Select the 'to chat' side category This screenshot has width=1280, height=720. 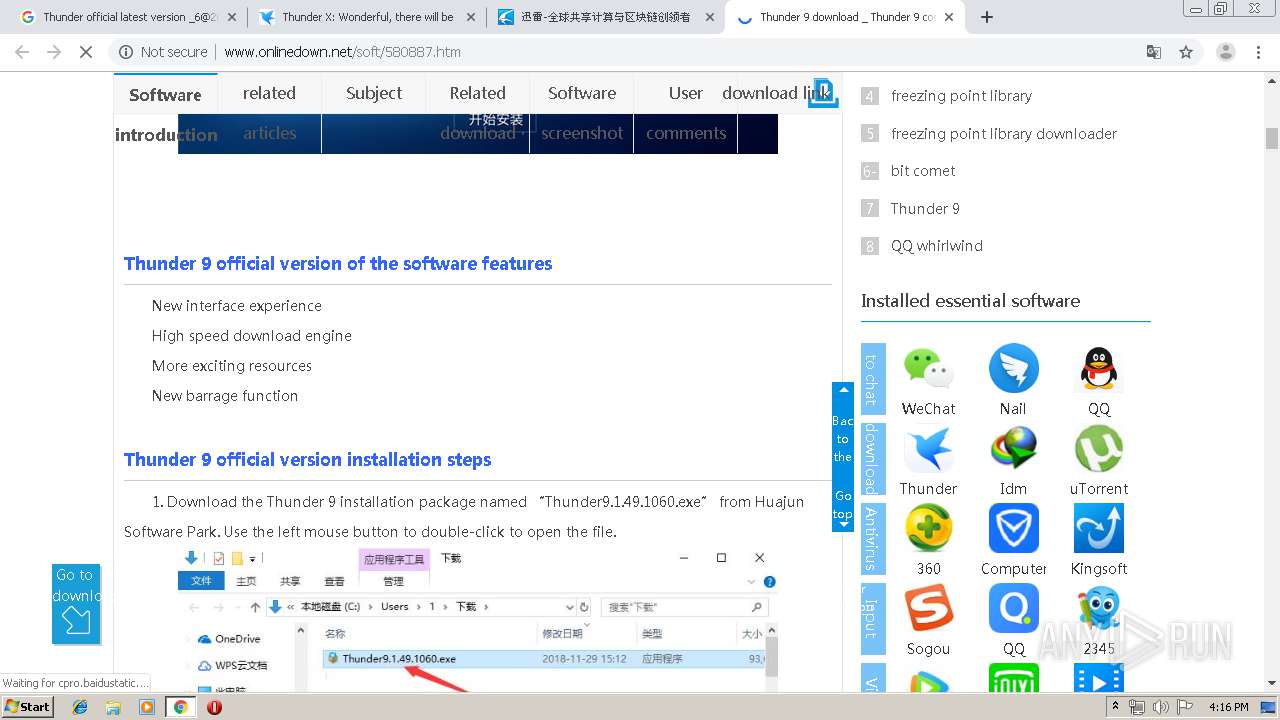872,379
